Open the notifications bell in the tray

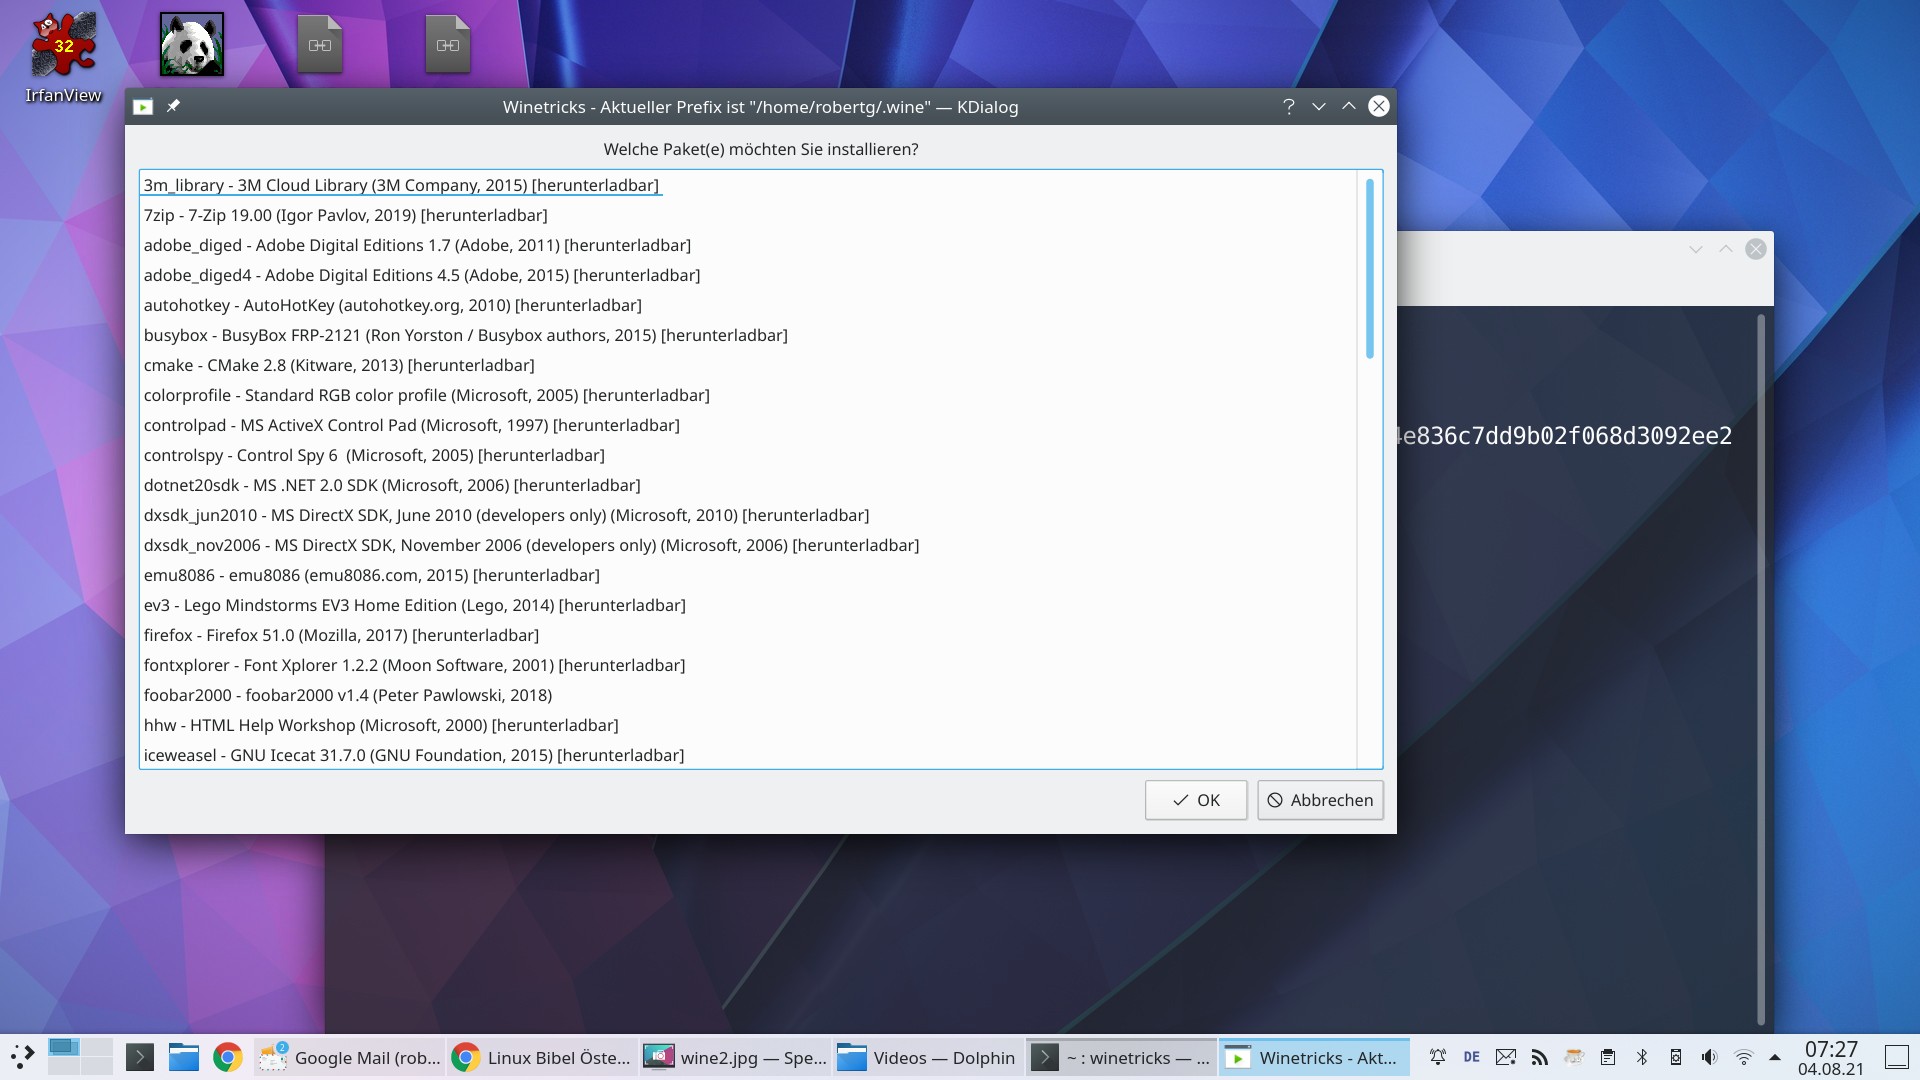click(x=1438, y=1057)
